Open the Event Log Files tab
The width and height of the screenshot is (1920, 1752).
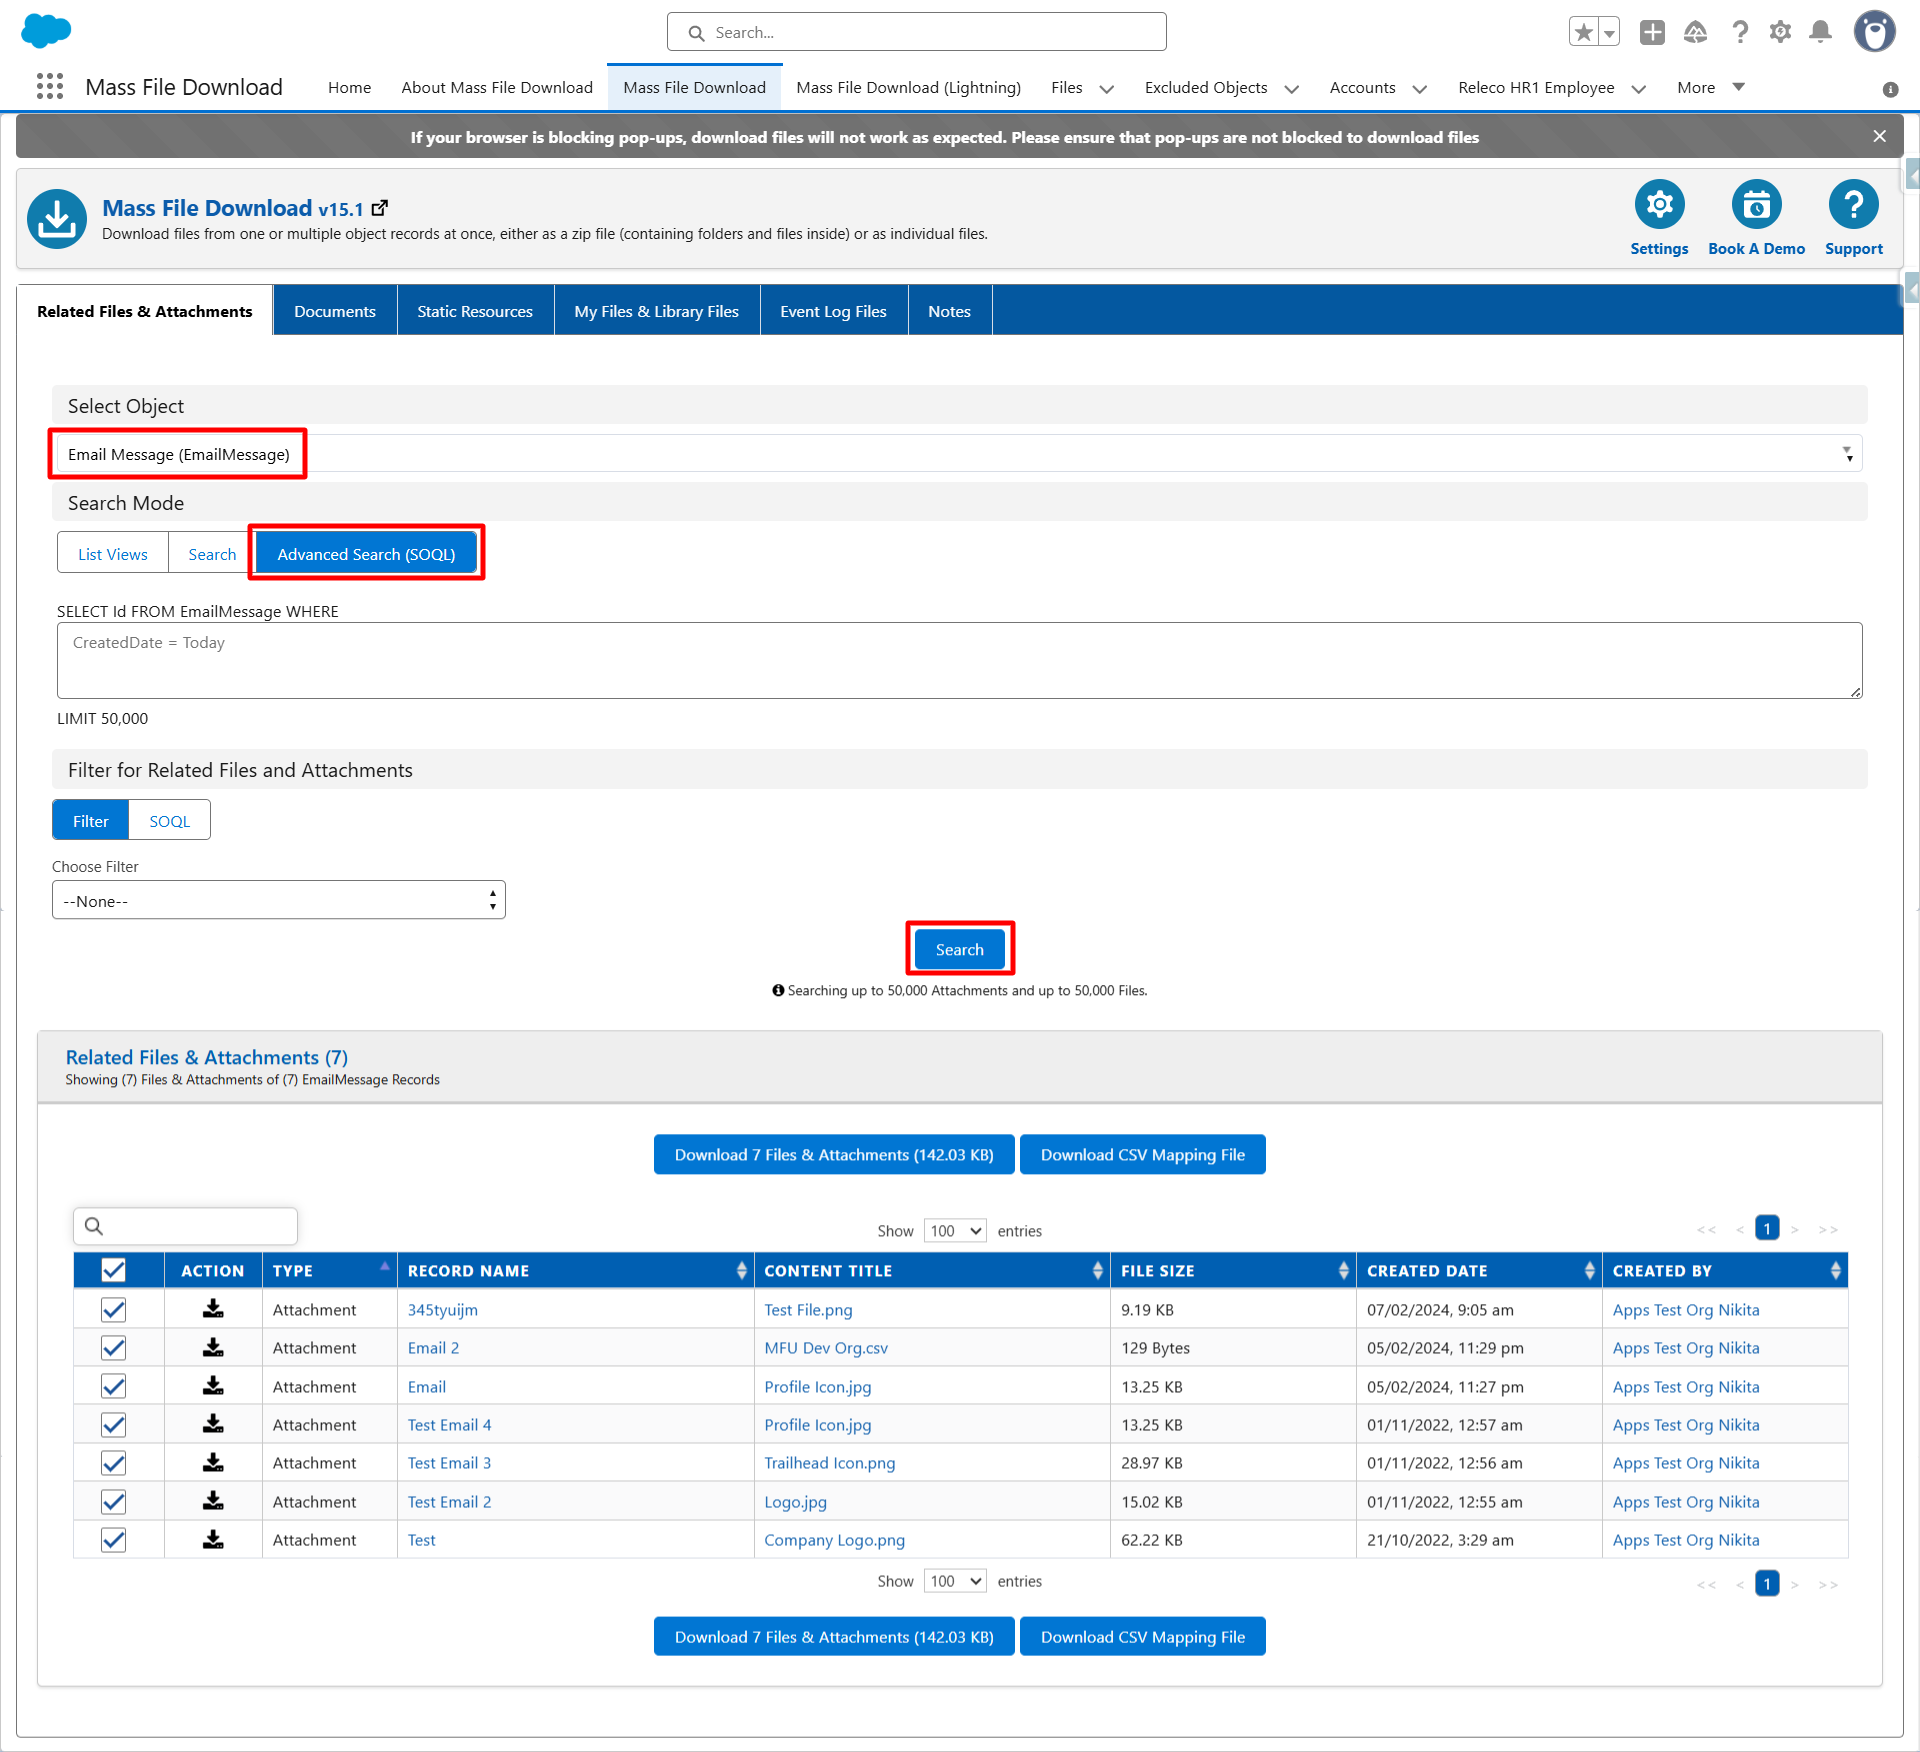tap(833, 311)
